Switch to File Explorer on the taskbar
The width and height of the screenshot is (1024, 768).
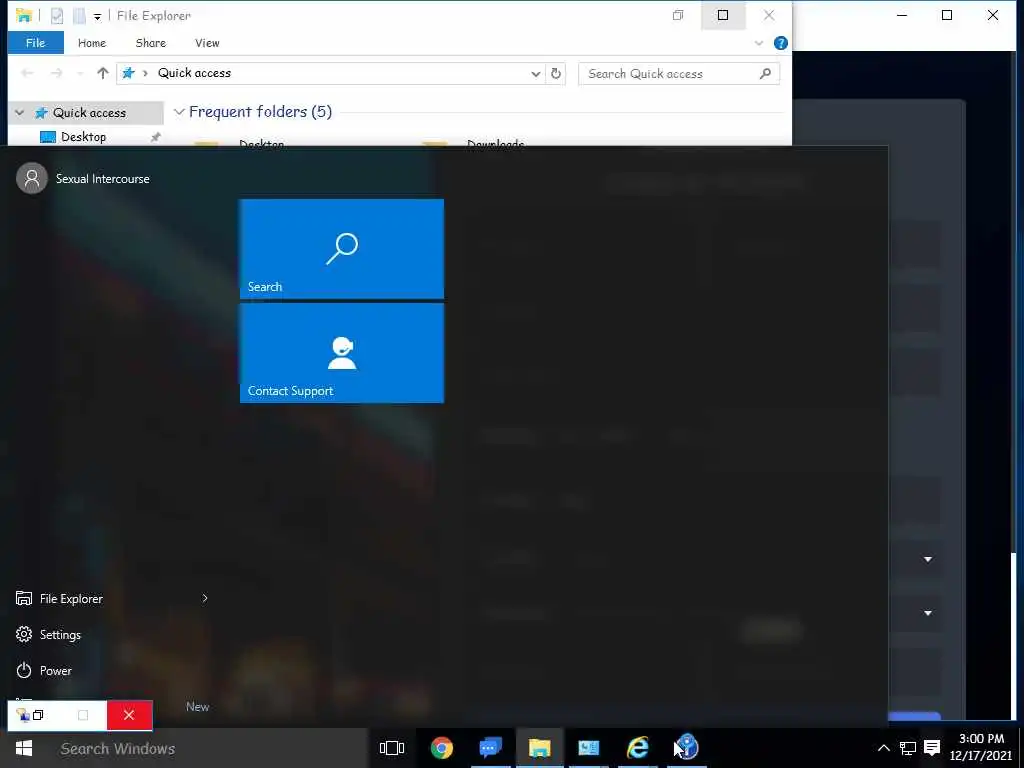click(x=539, y=748)
